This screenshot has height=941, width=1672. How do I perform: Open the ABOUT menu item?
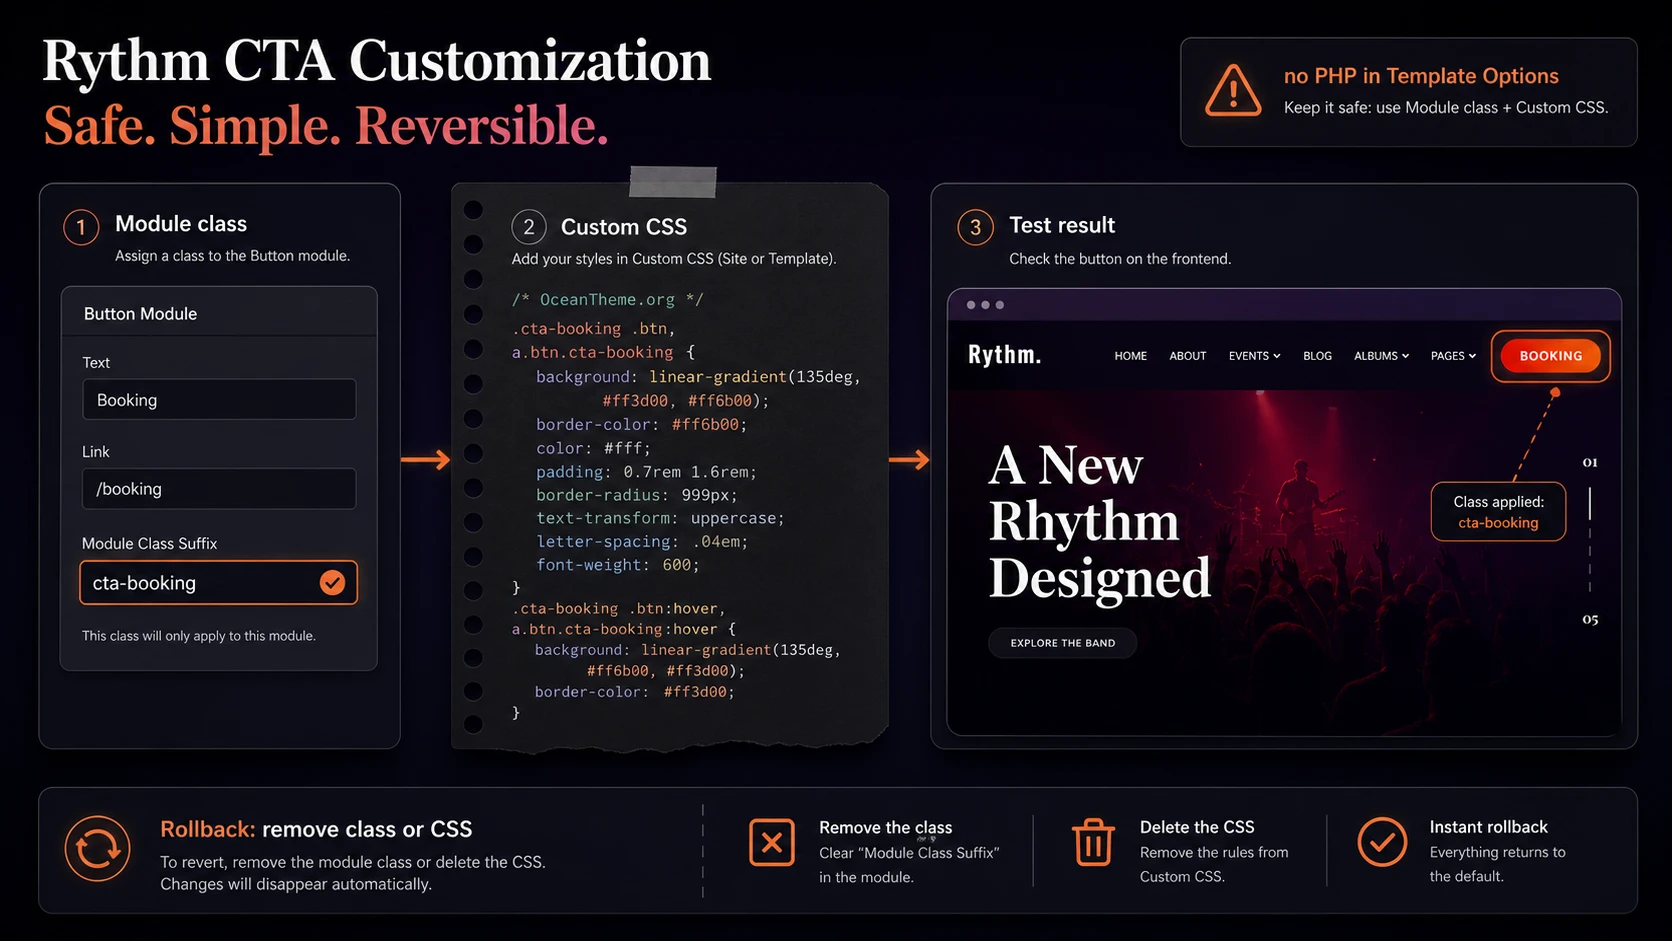tap(1188, 356)
